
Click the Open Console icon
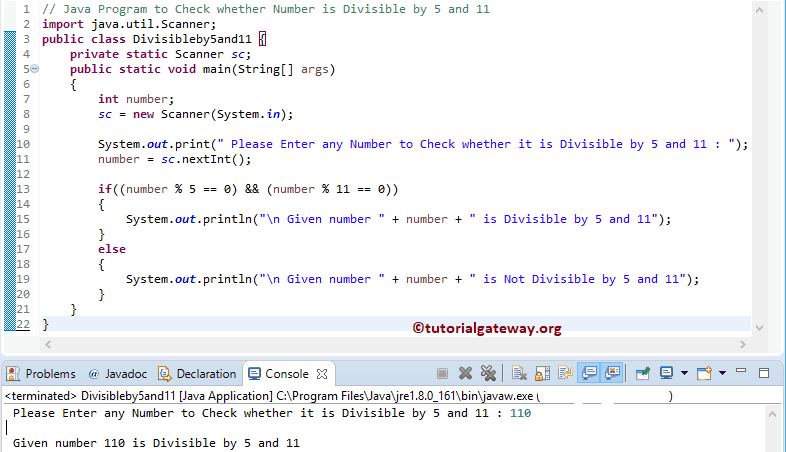[x=704, y=373]
